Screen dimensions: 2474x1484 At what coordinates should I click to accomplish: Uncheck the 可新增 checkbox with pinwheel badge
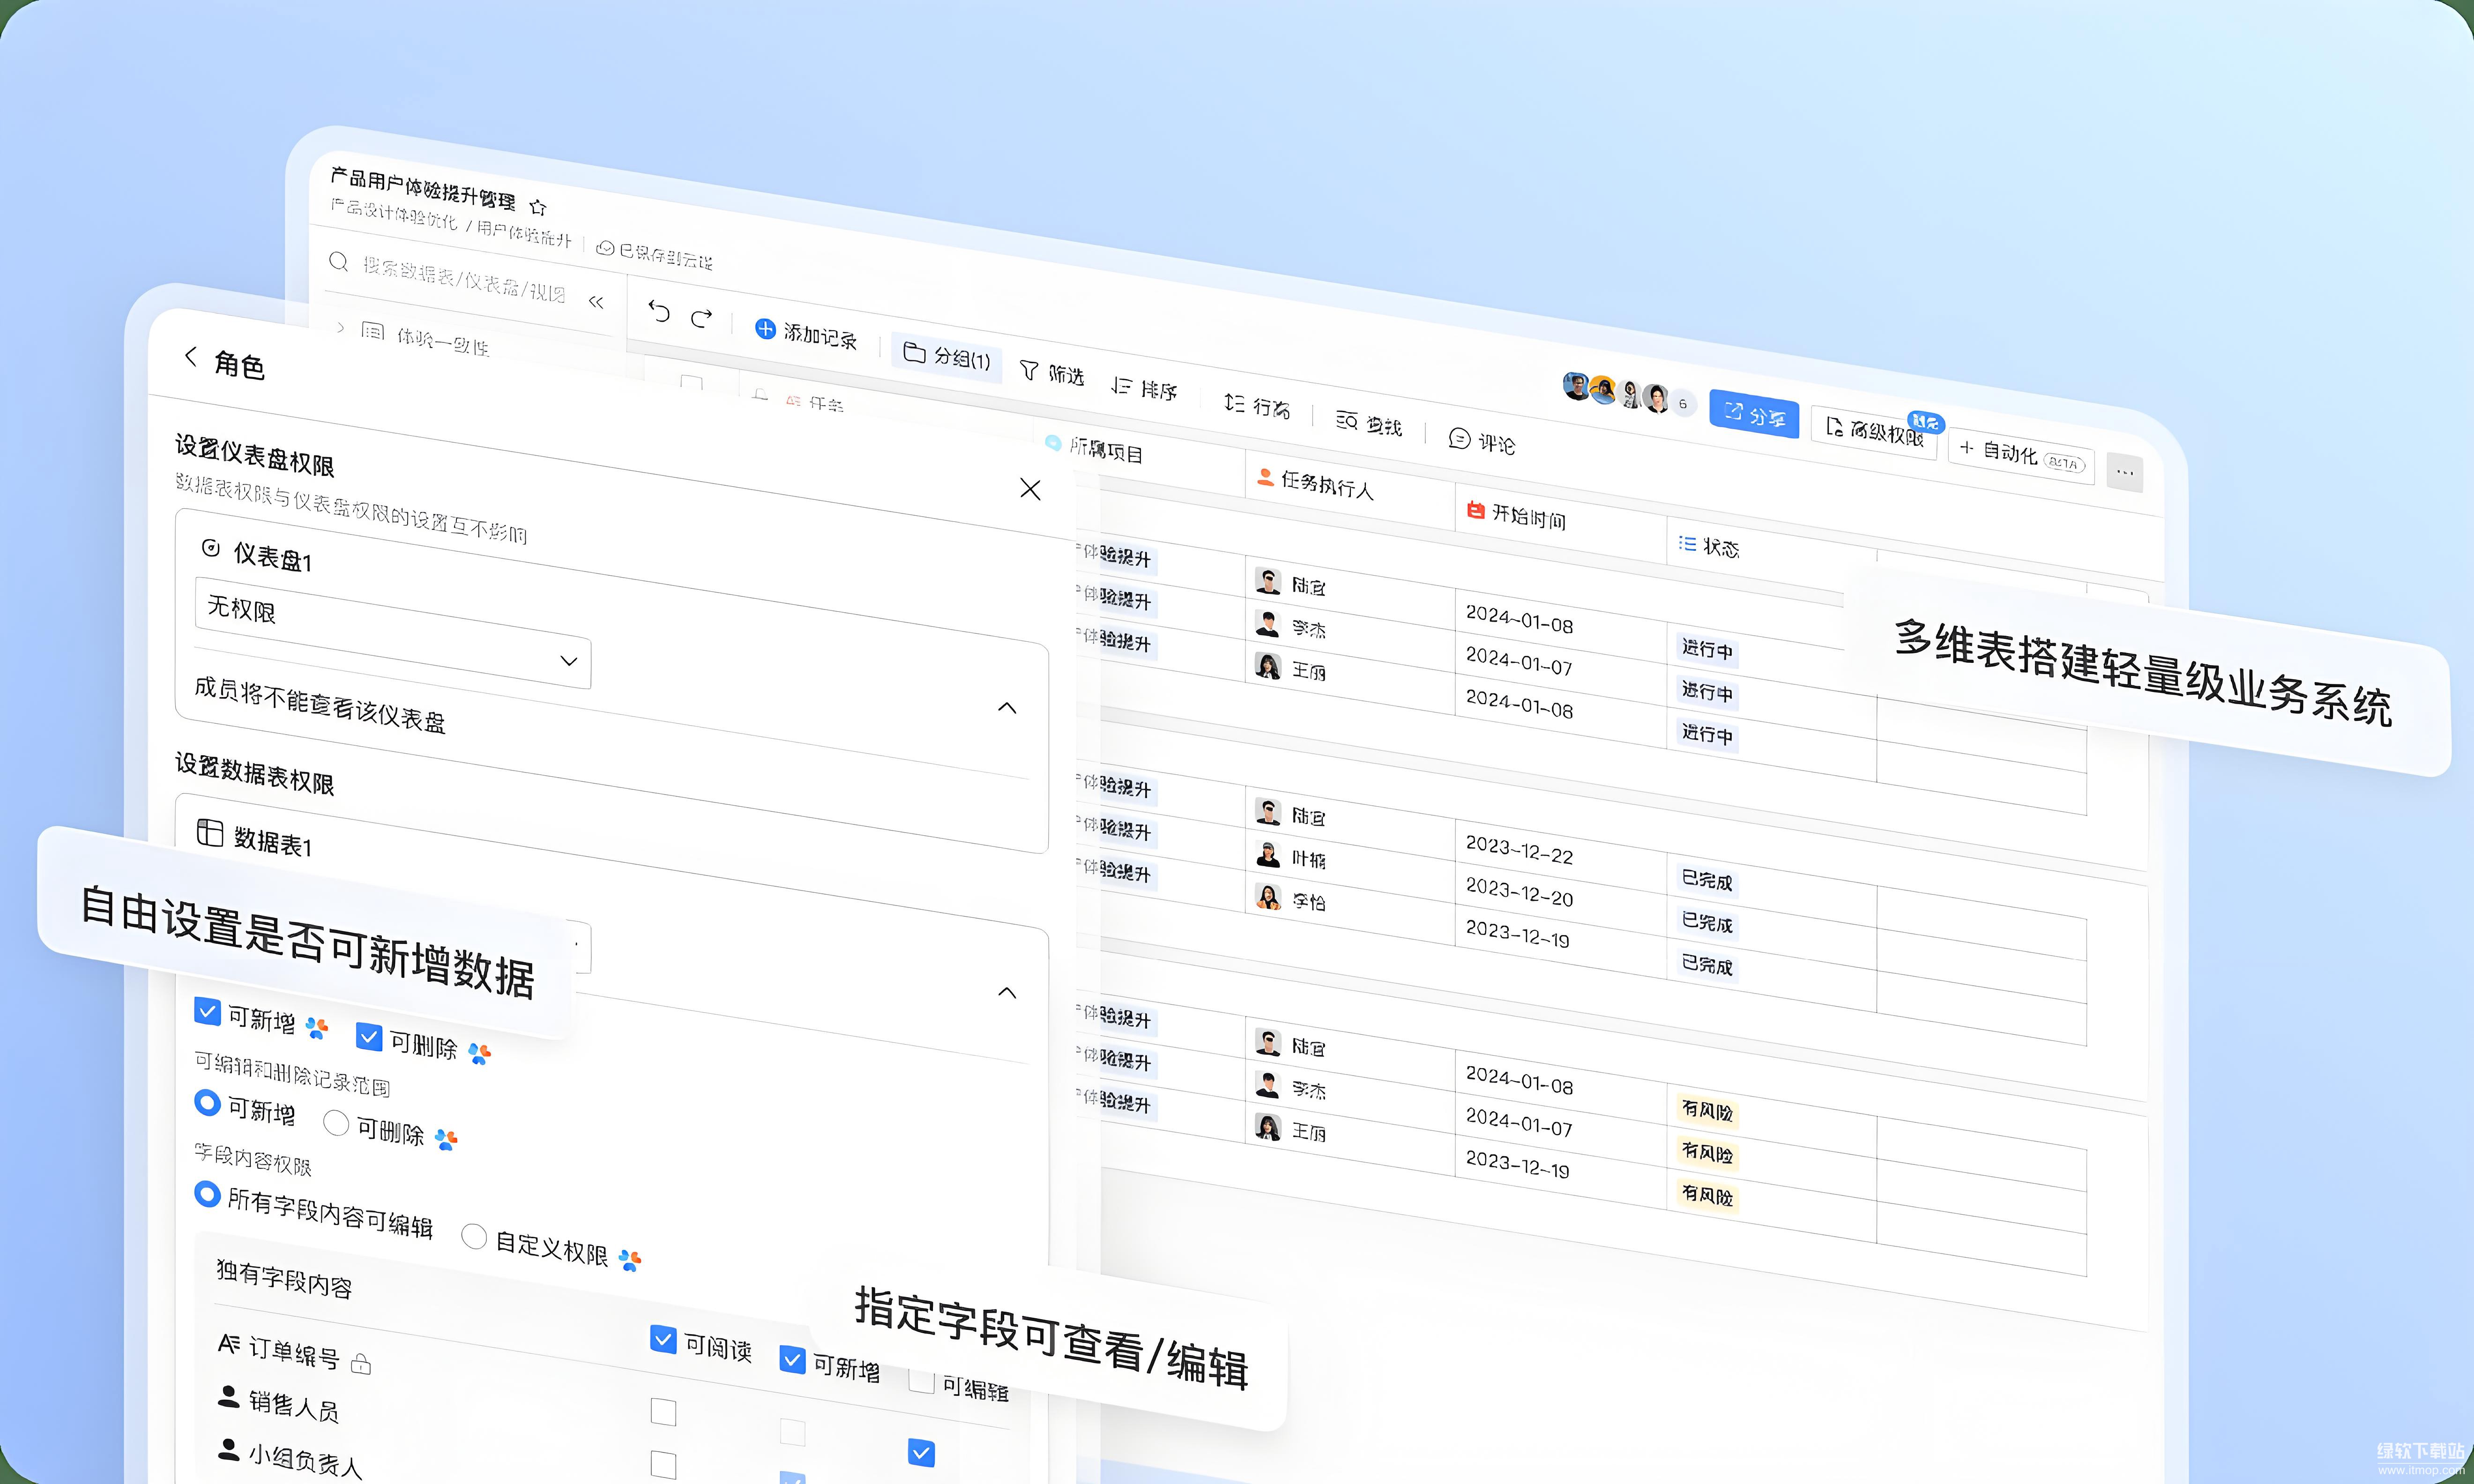click(207, 1011)
